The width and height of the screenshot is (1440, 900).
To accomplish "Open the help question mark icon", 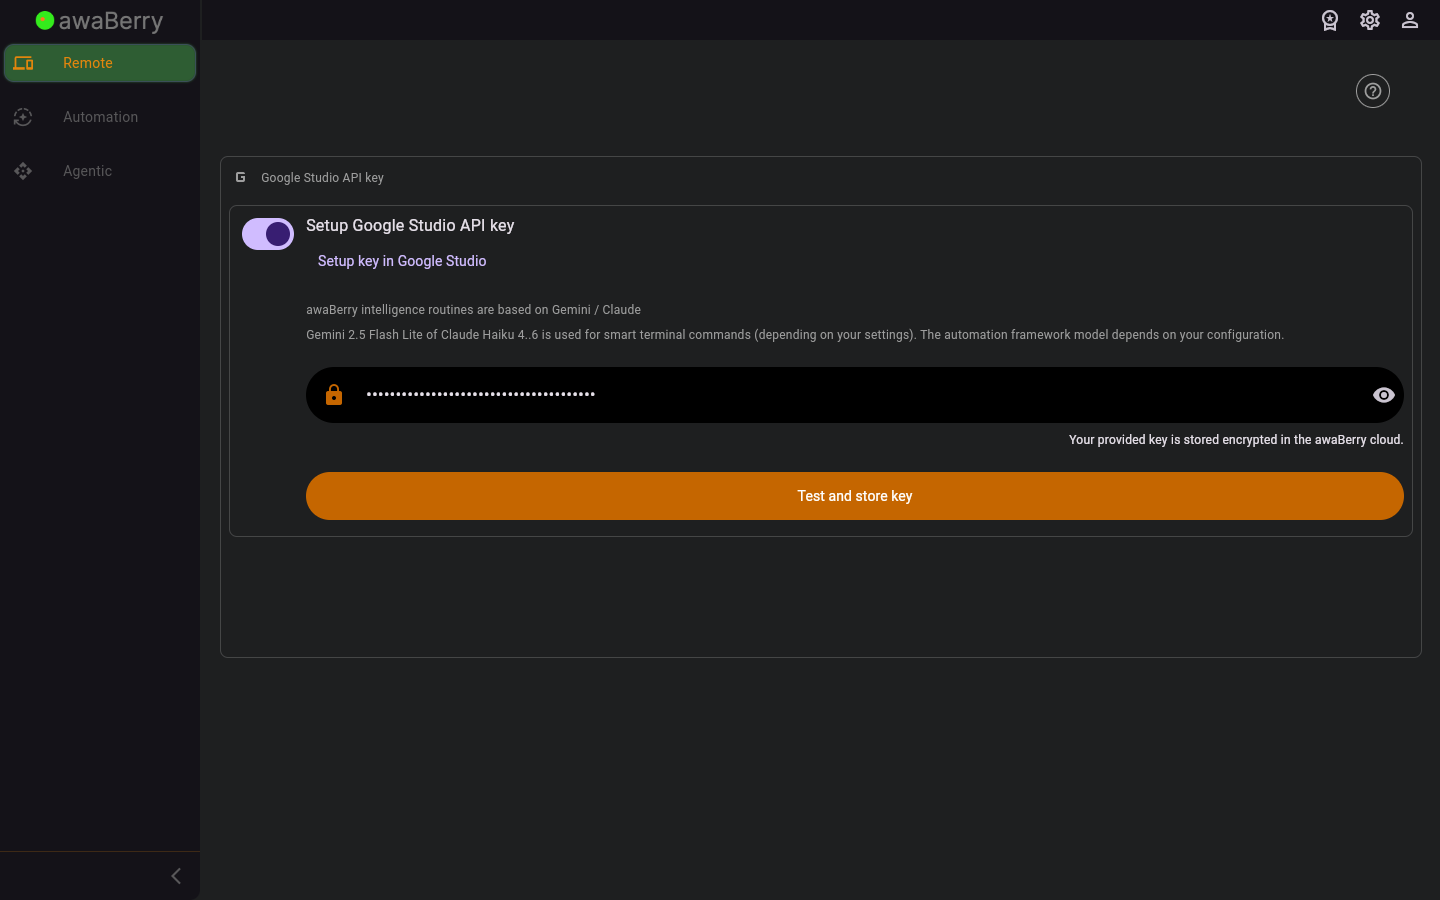I will (x=1373, y=91).
